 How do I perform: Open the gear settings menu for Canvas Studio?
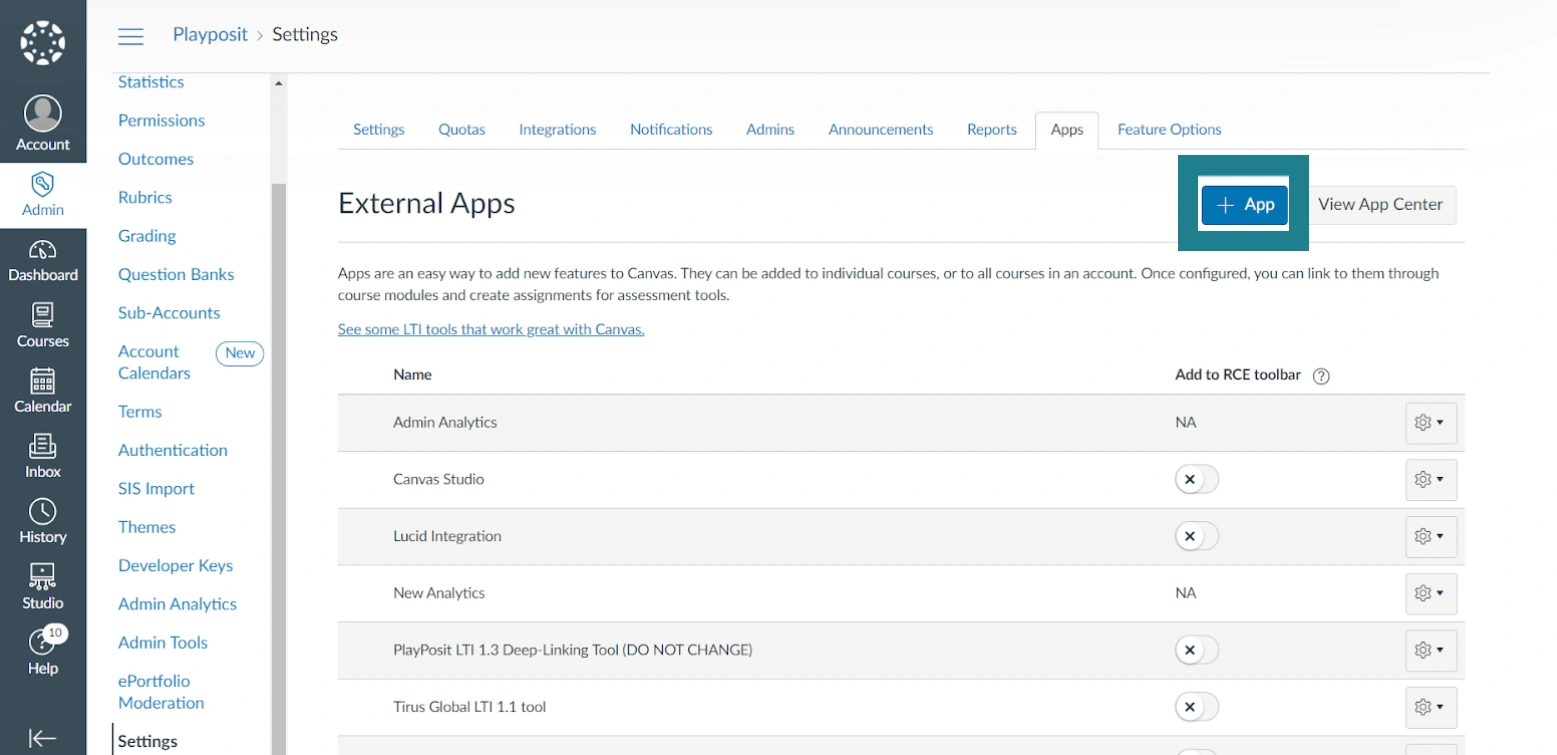point(1431,480)
